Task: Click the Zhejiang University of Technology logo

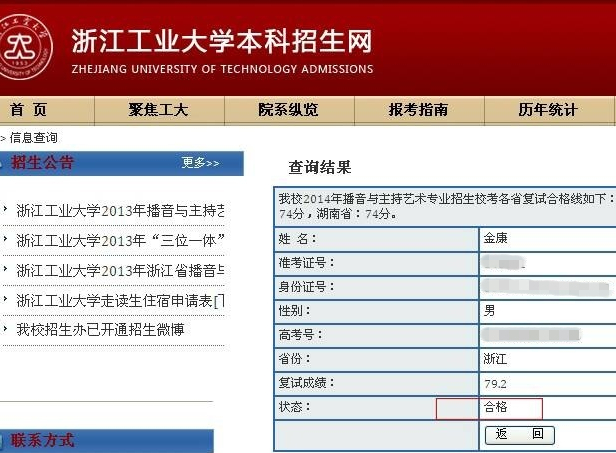Action: (x=24, y=47)
